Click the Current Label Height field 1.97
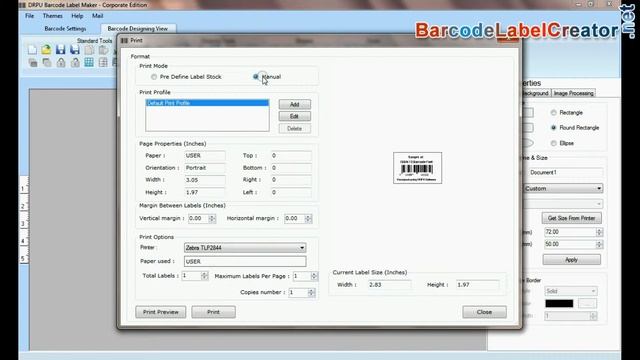 (x=478, y=285)
